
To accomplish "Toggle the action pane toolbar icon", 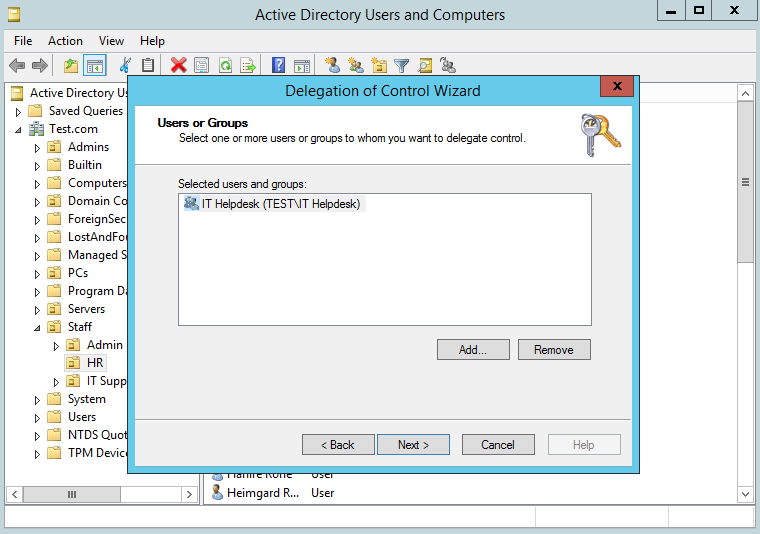I will [302, 66].
